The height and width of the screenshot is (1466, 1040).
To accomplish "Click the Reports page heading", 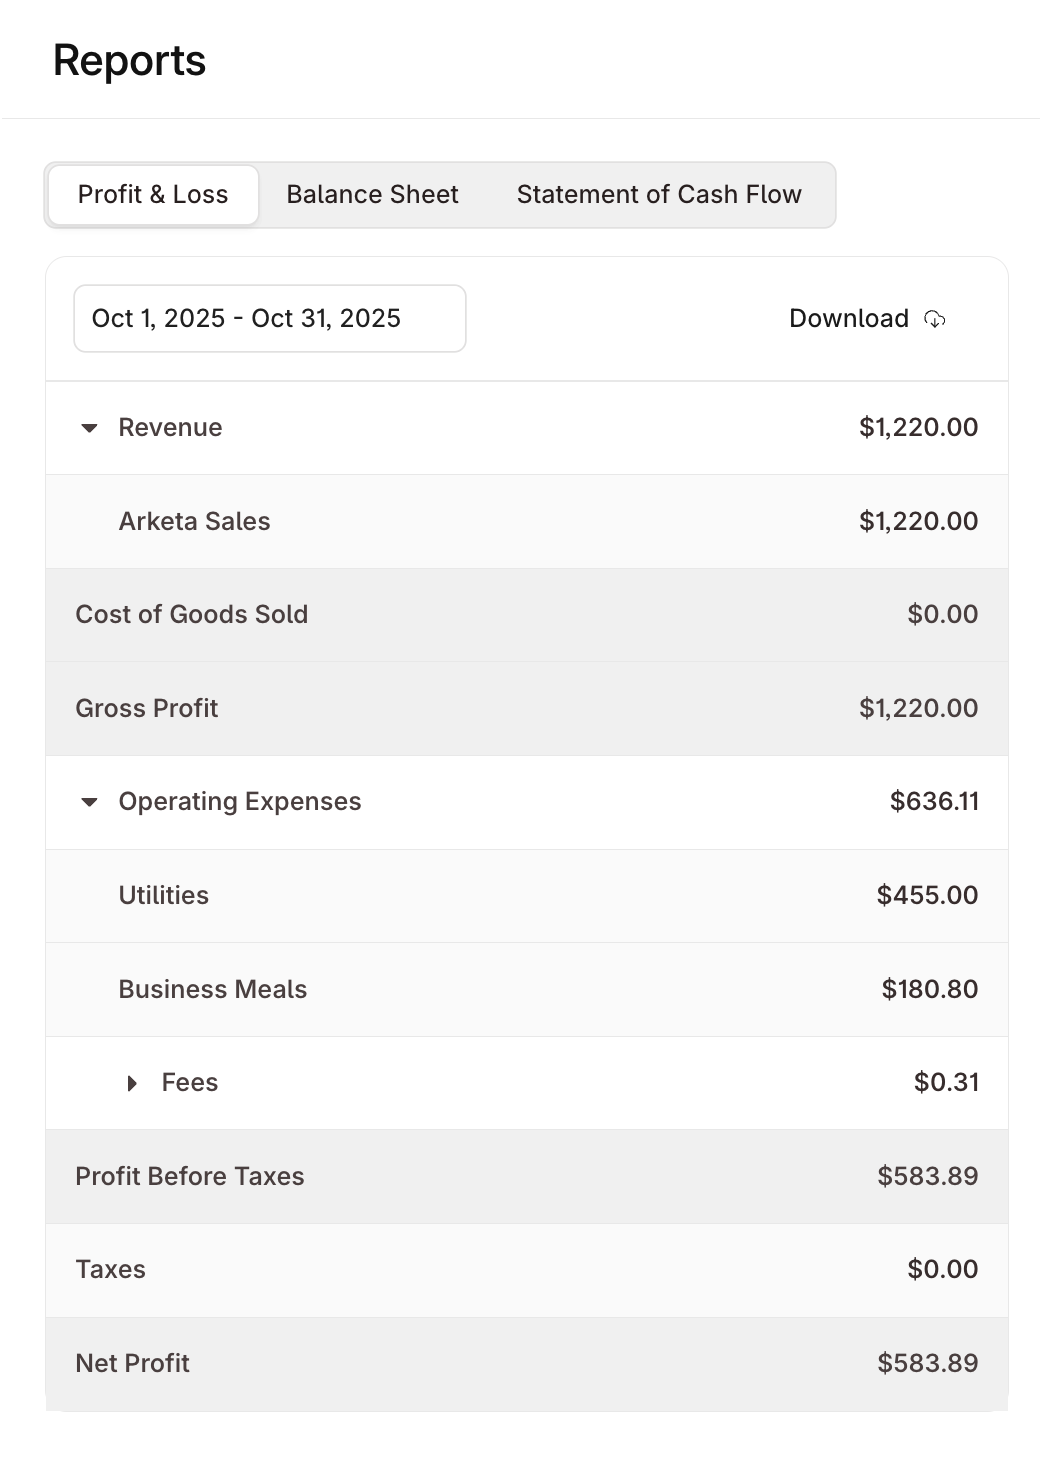I will point(130,61).
